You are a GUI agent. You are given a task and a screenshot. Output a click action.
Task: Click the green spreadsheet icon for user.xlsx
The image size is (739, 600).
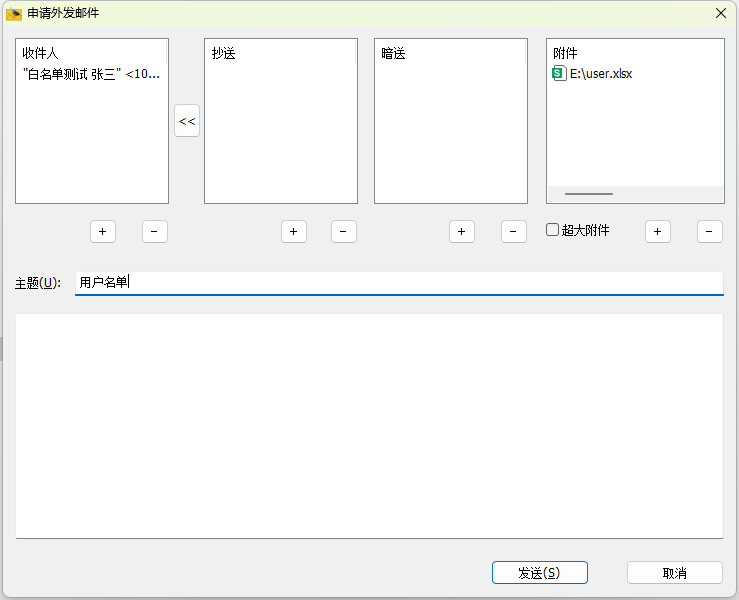click(x=559, y=73)
